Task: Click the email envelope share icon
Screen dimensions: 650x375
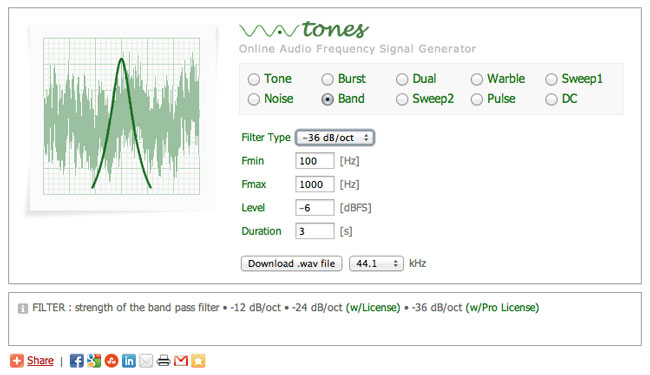Action: [x=146, y=360]
